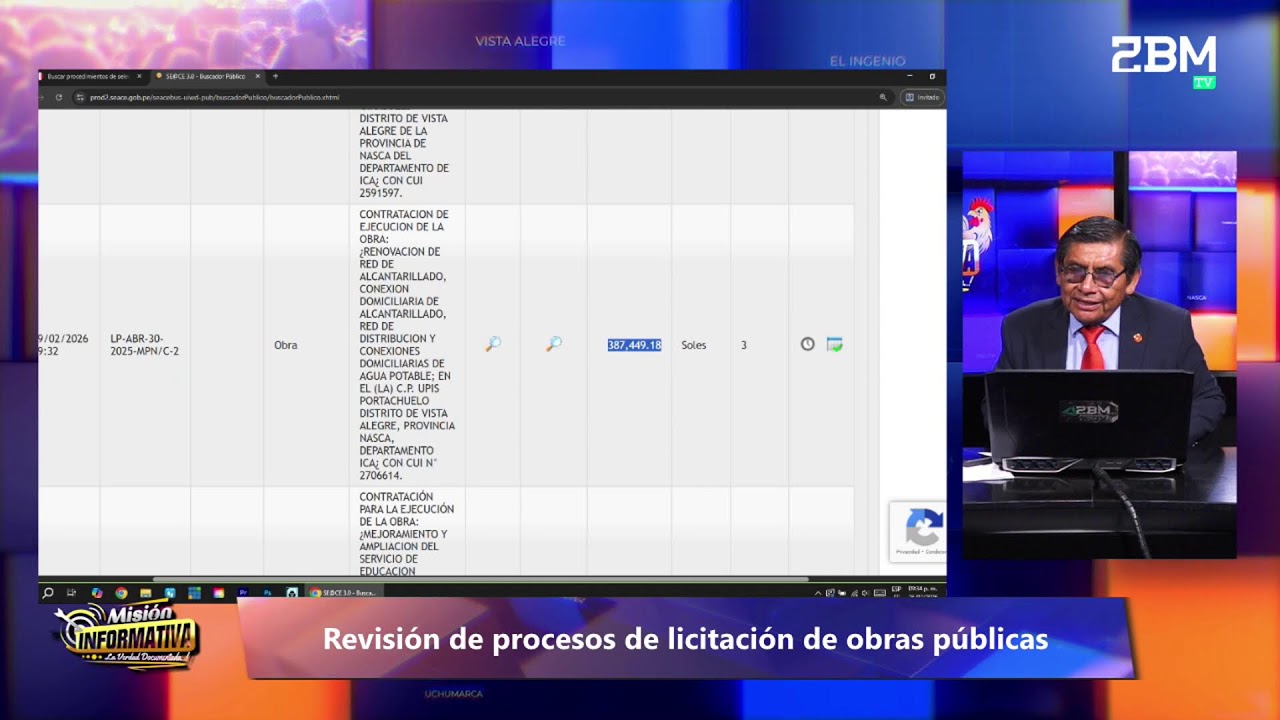Viewport: 1280px width, 720px height.
Task: Open Task View on taskbar
Action: pyautogui.click(x=72, y=593)
